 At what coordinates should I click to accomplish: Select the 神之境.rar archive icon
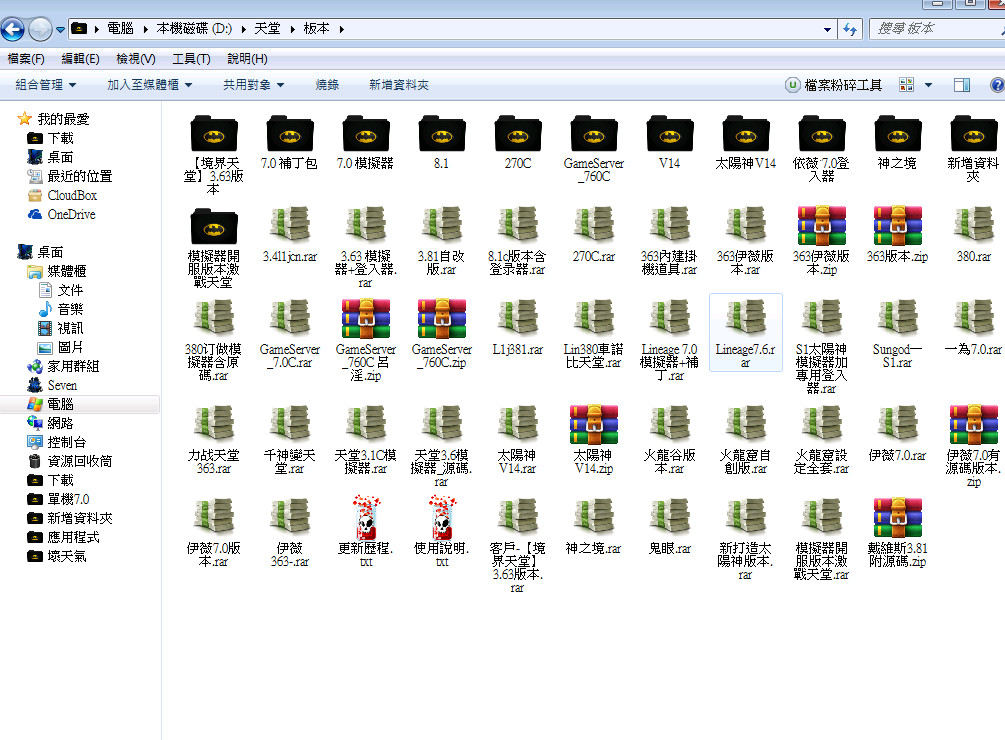[594, 518]
